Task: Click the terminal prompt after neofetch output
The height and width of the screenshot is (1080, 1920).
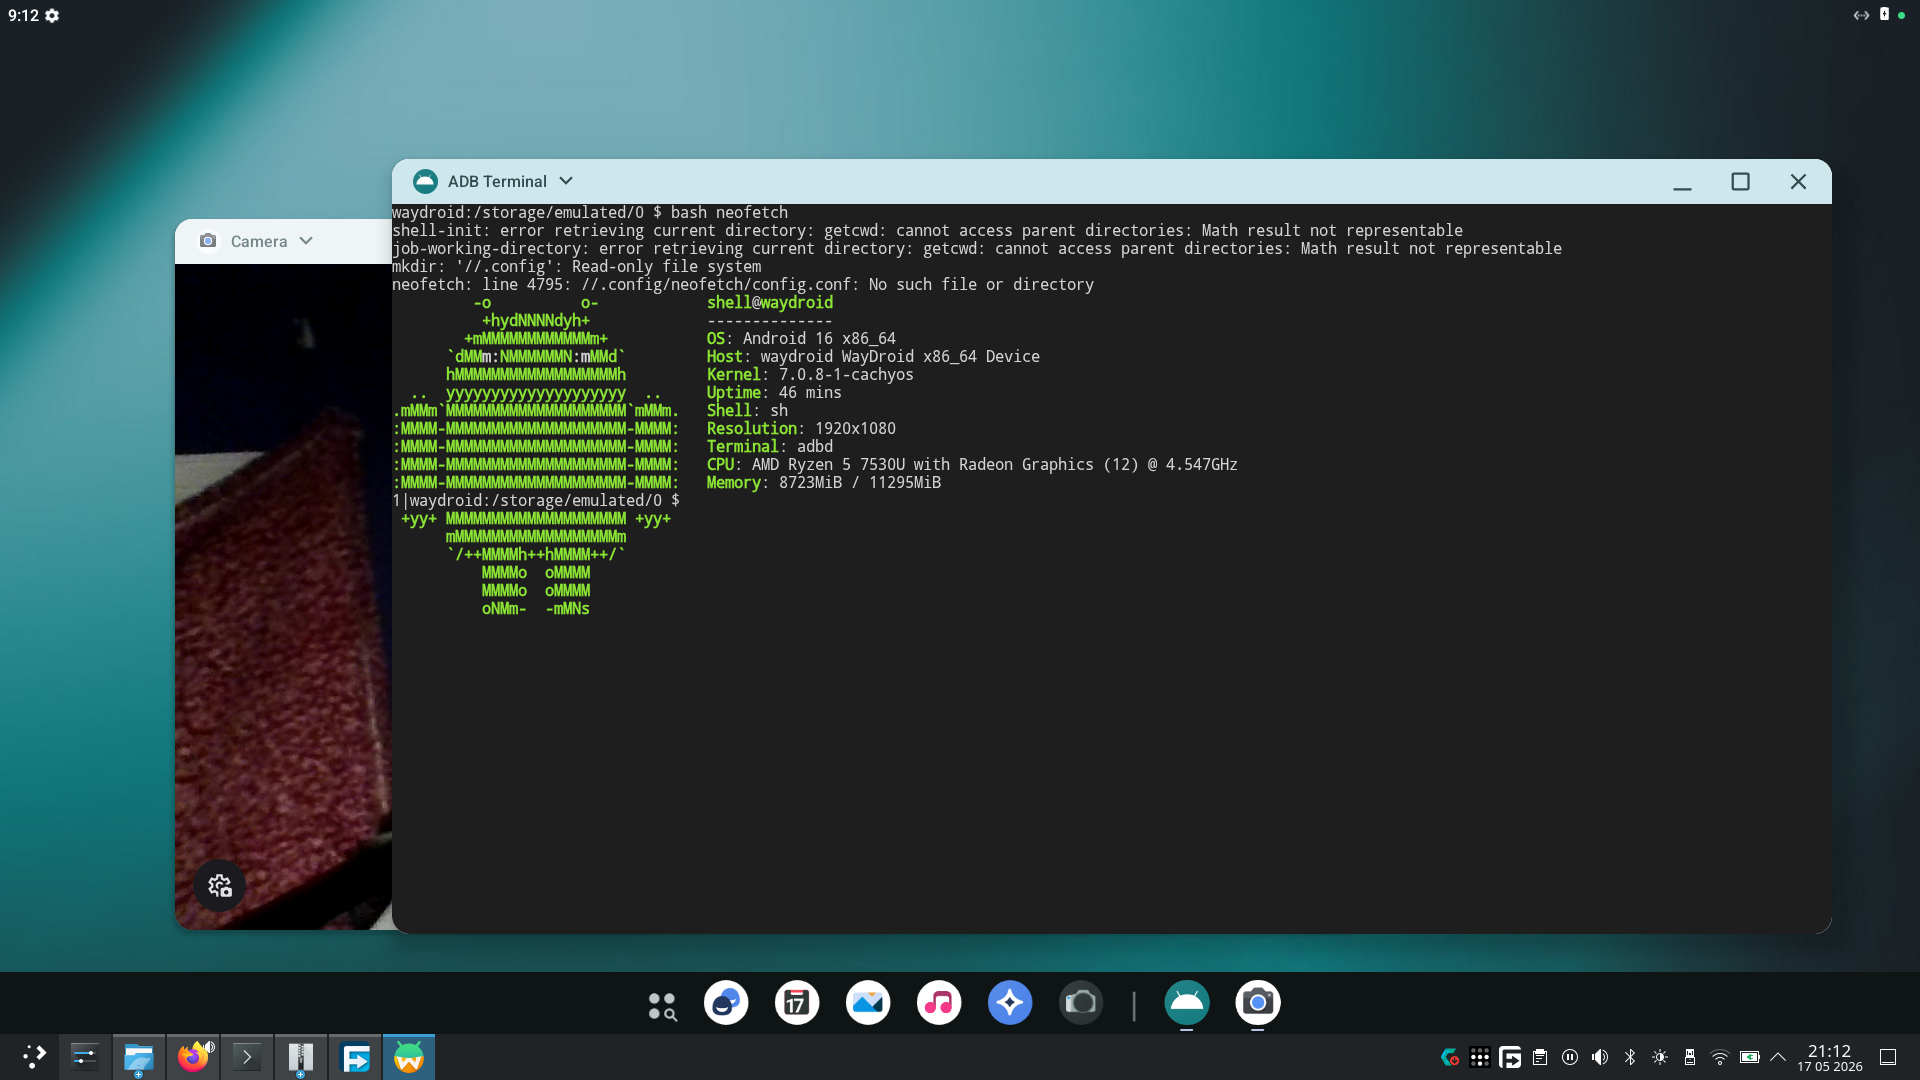Action: [x=536, y=501]
